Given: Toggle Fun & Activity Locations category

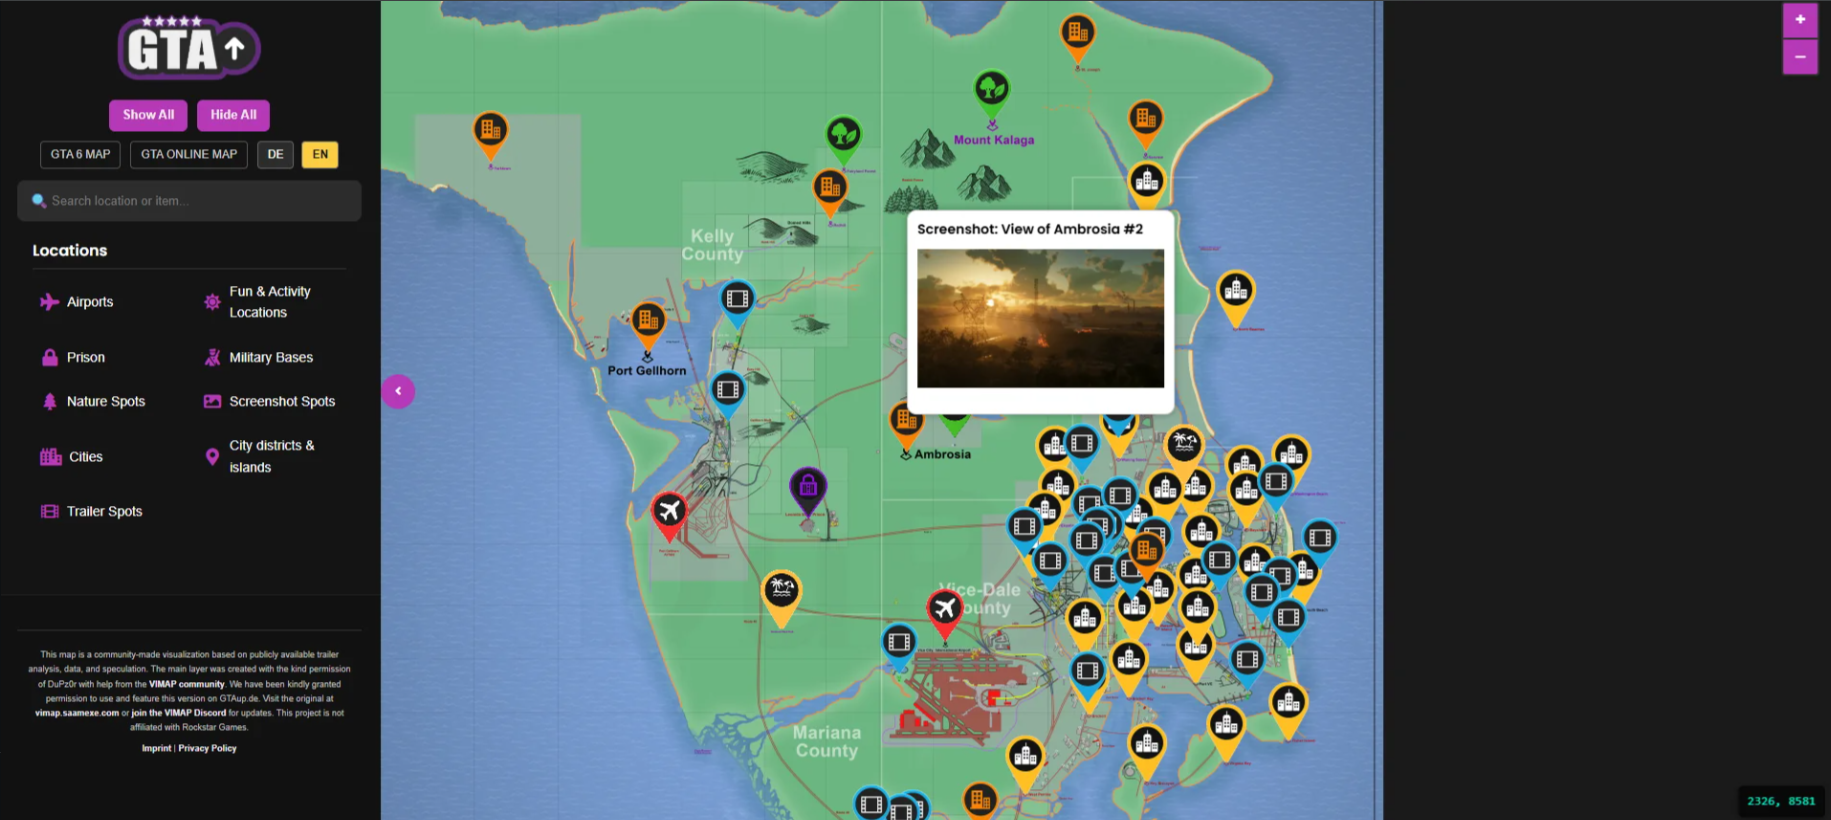Looking at the screenshot, I should click(258, 302).
